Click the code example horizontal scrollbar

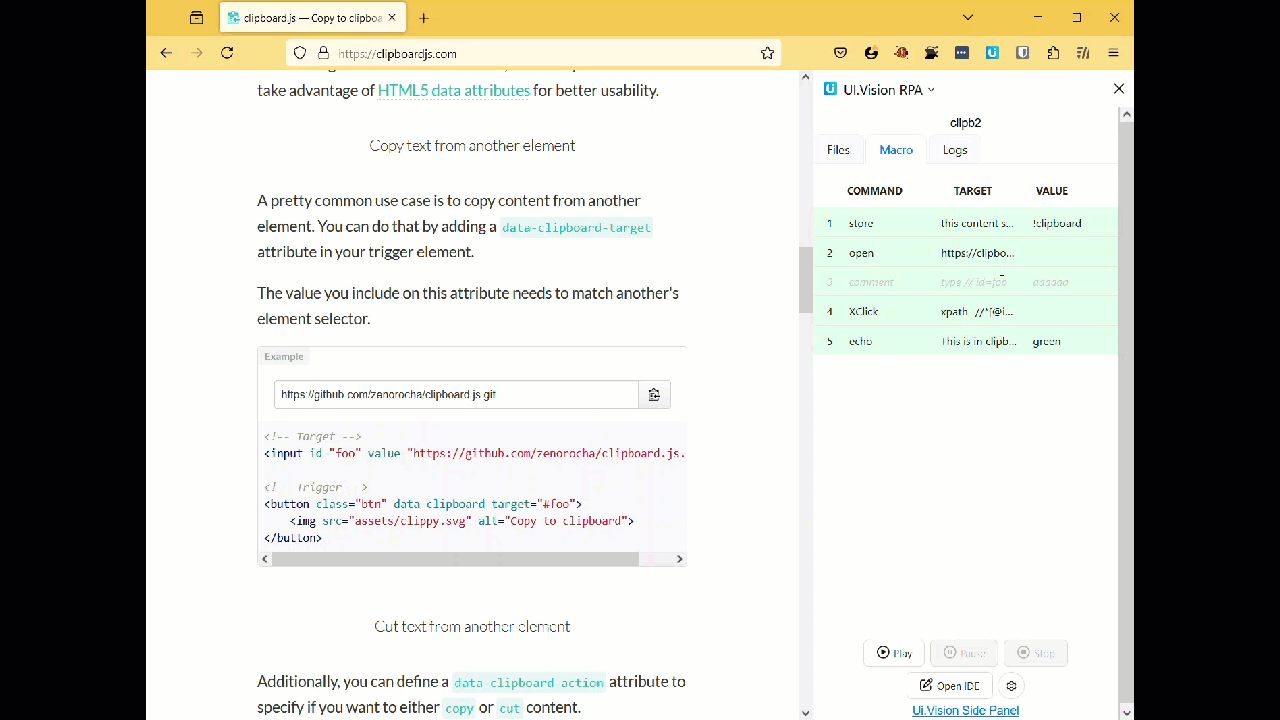point(455,559)
